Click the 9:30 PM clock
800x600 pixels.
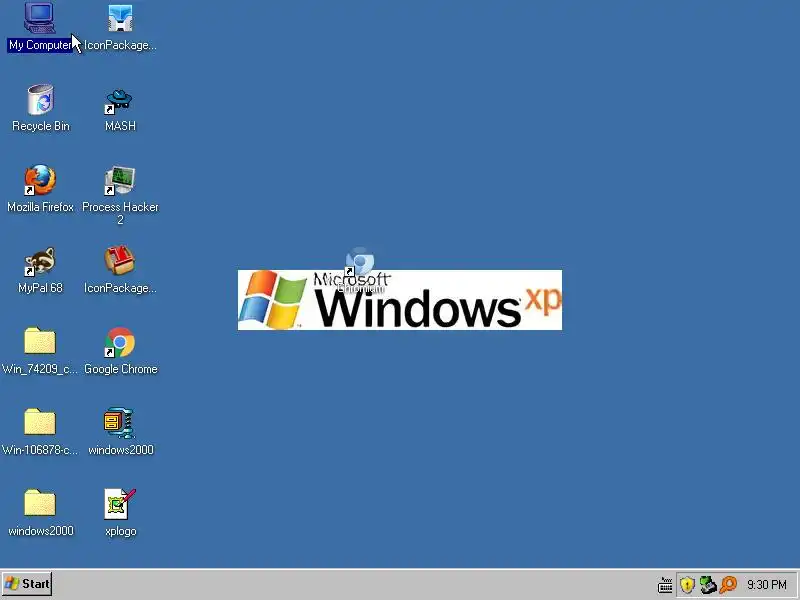tap(767, 585)
